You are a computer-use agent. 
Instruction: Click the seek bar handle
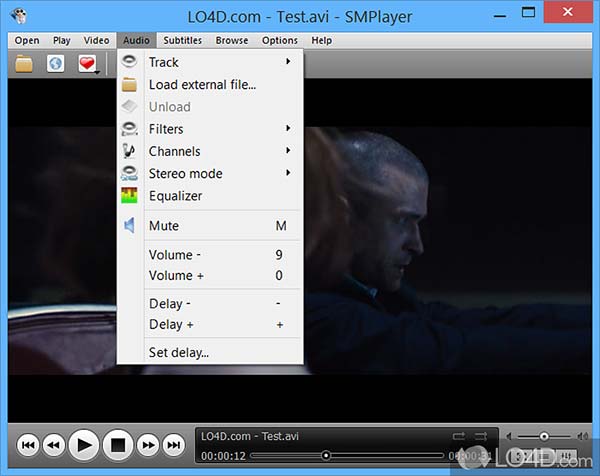(326, 455)
